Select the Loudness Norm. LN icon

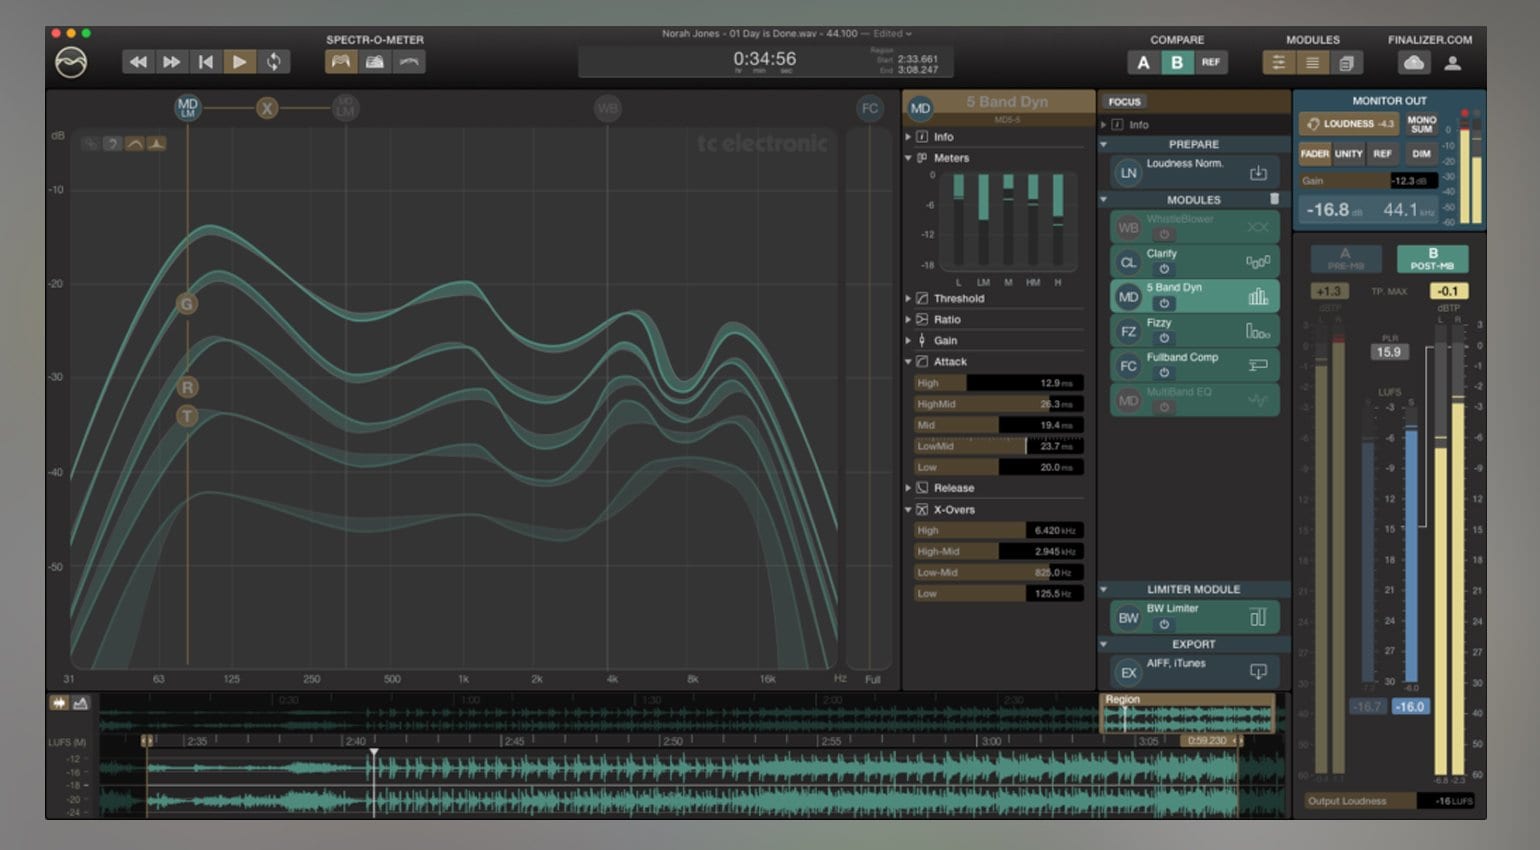click(1127, 172)
